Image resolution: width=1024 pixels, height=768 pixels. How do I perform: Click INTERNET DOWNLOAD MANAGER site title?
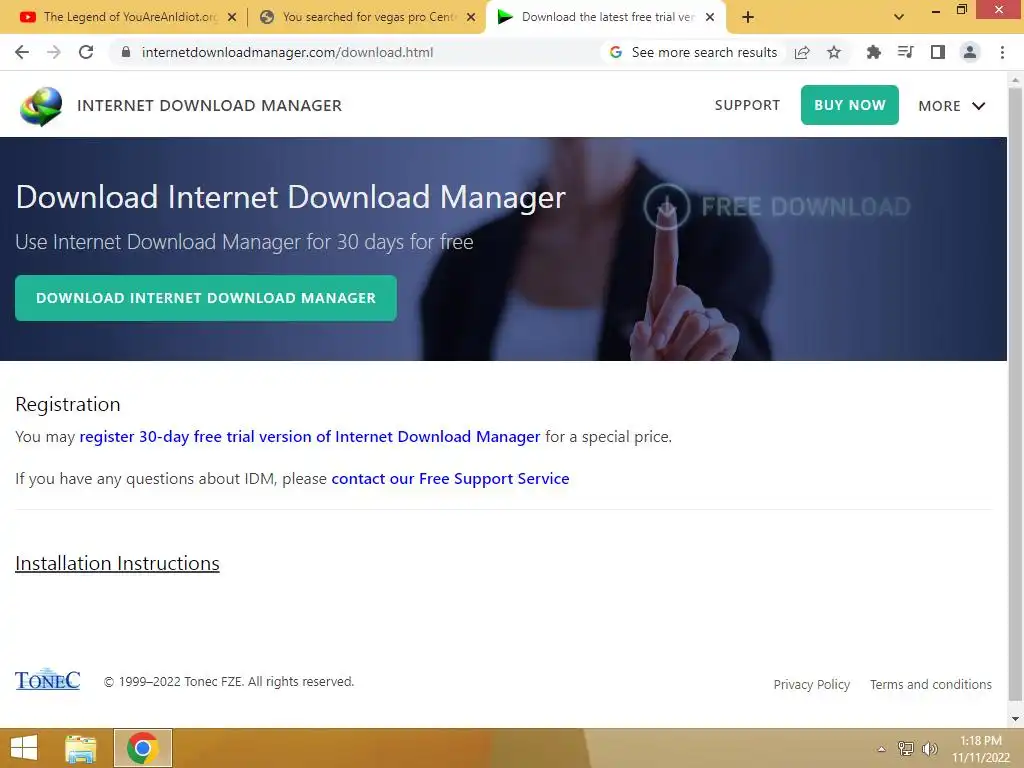pos(209,105)
